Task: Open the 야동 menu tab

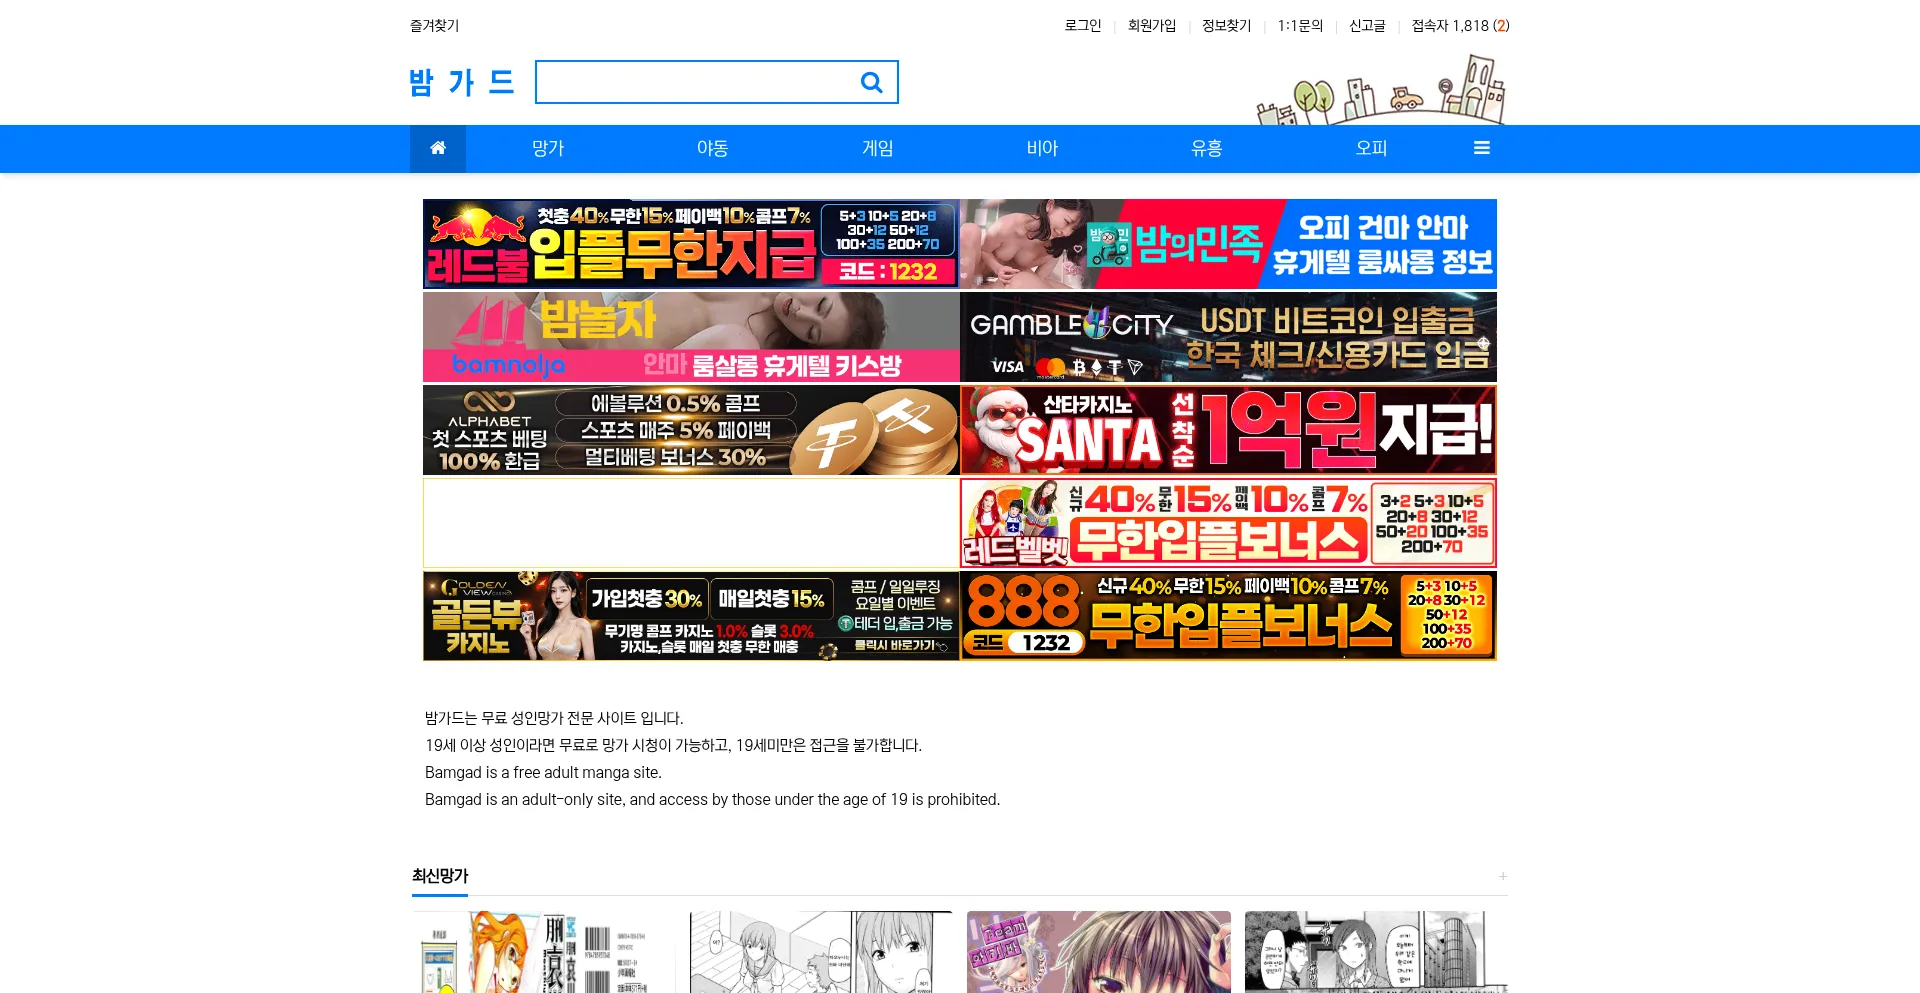Action: coord(713,148)
